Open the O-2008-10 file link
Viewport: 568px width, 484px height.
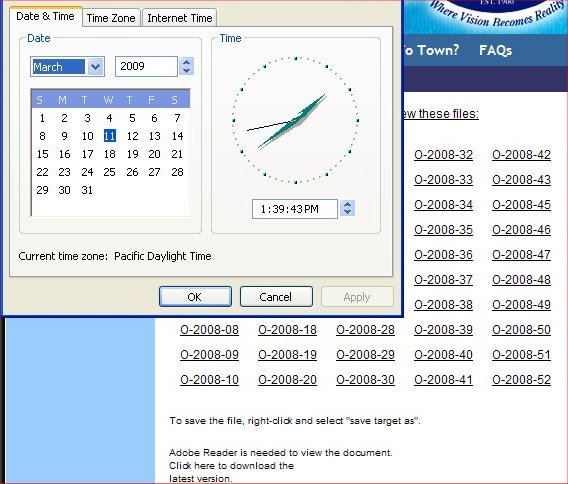click(x=209, y=380)
